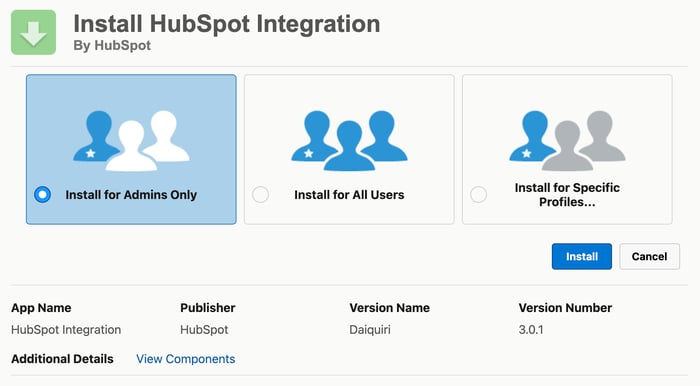
Task: Click the Publisher column label
Action: click(x=208, y=308)
